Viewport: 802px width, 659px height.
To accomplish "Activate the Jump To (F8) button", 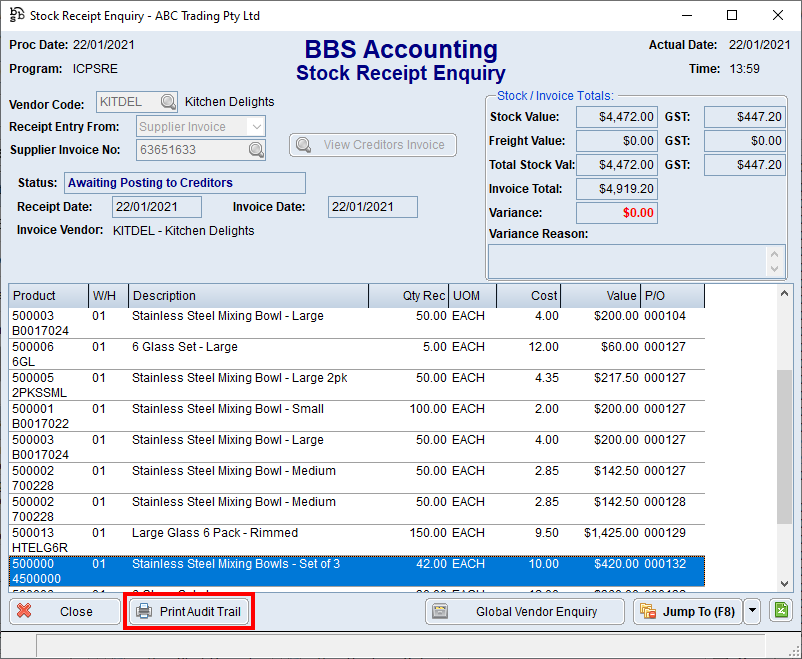I will pyautogui.click(x=690, y=611).
